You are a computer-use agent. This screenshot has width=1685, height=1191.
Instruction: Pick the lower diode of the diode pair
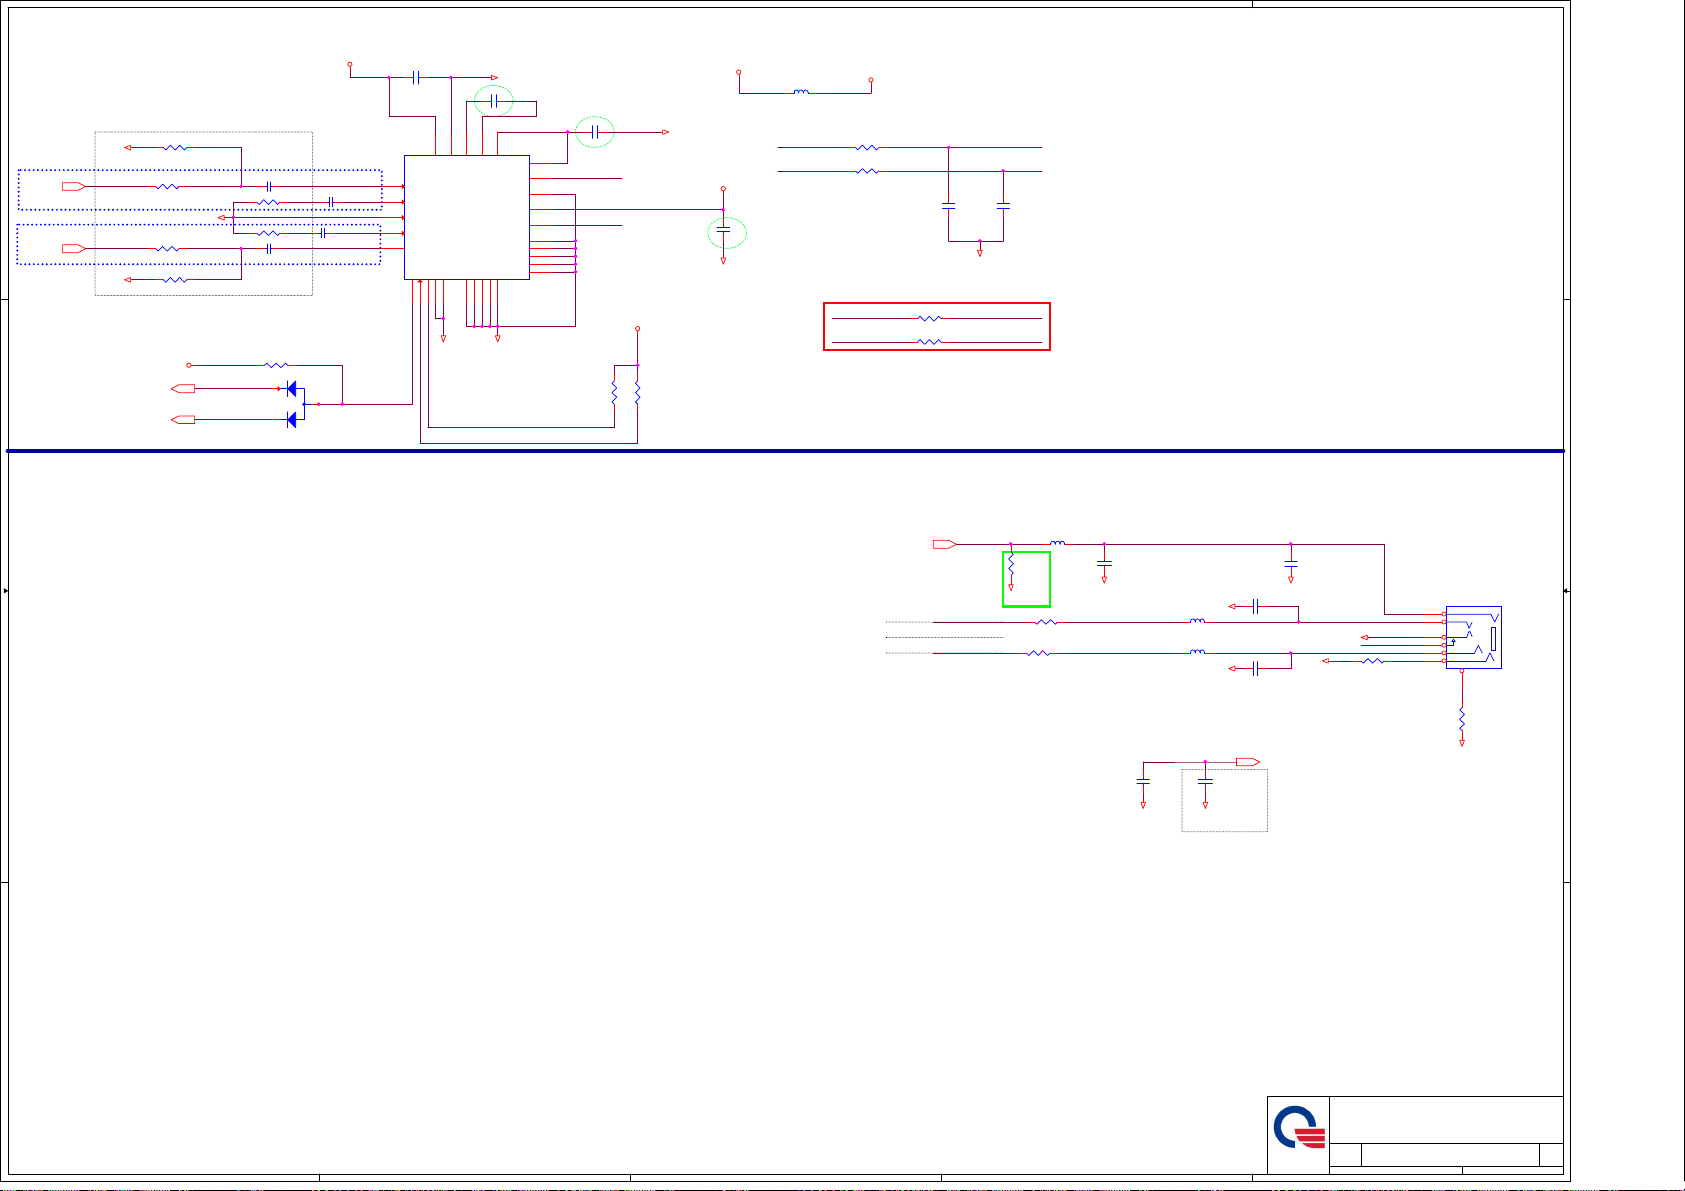291,420
